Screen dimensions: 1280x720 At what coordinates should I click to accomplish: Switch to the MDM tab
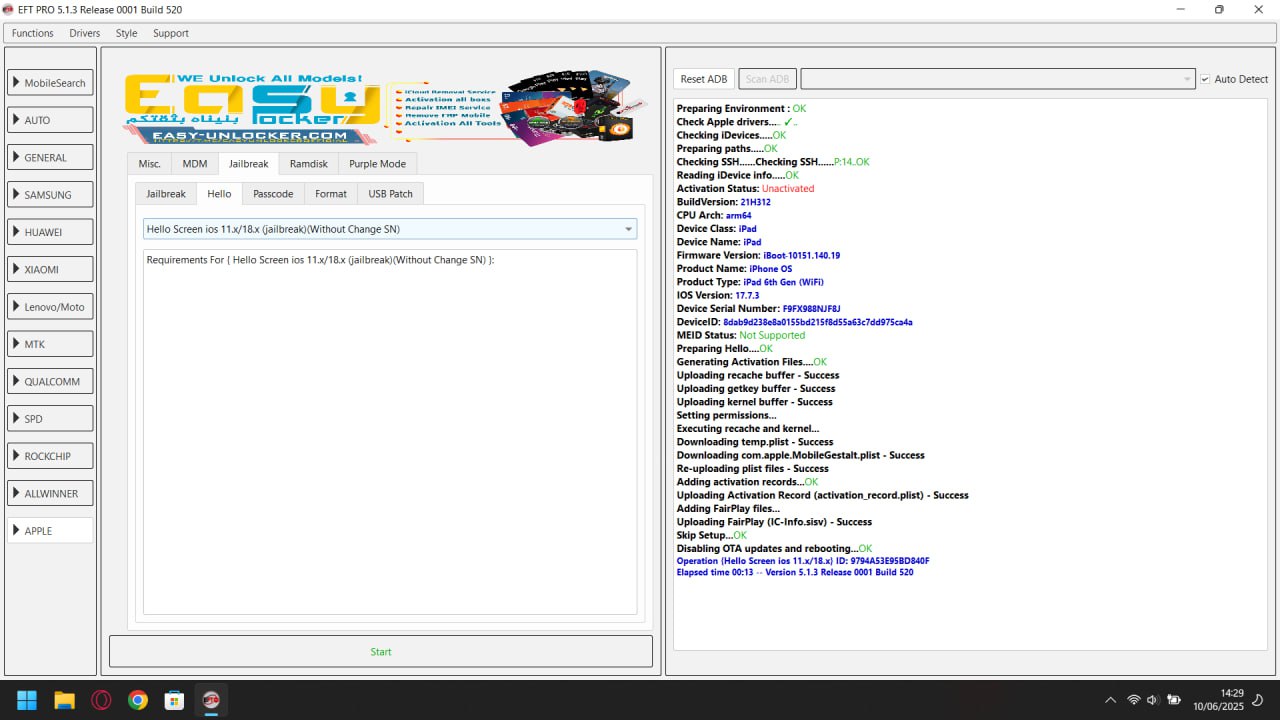point(195,164)
